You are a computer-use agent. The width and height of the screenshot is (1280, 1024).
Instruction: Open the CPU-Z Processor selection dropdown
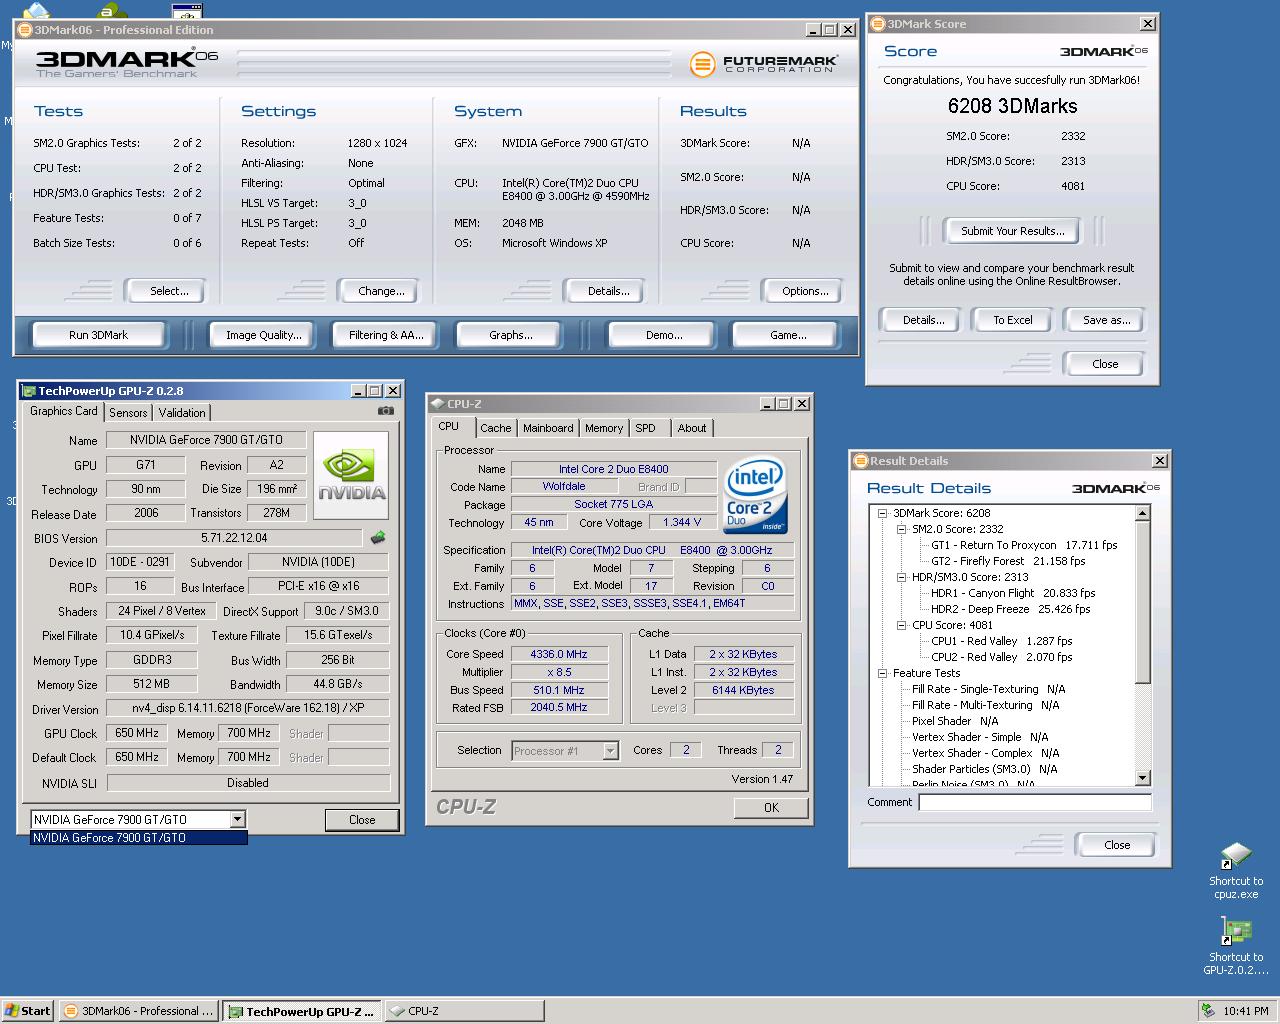[610, 751]
